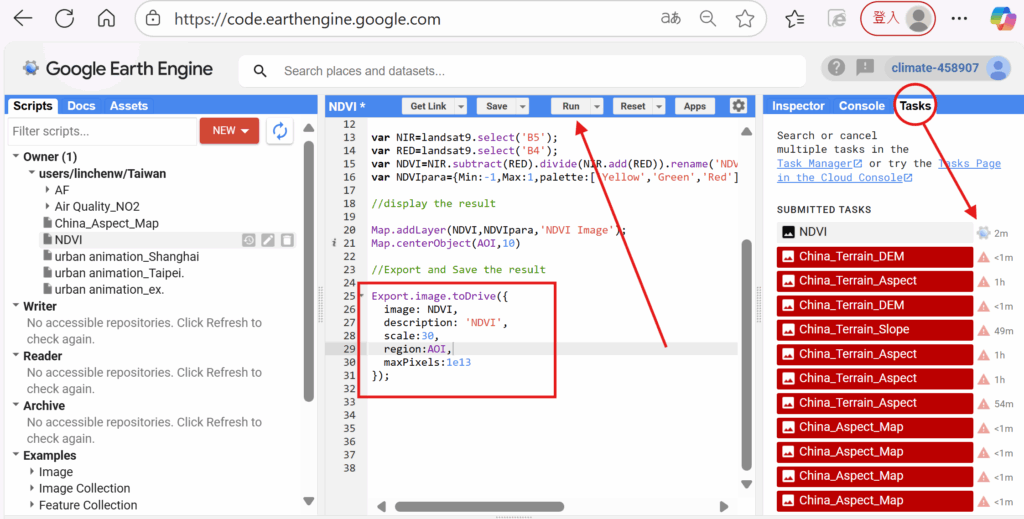This screenshot has height=519, width=1024.
Task: Click the Google Earth Engine logo
Action: tap(118, 69)
